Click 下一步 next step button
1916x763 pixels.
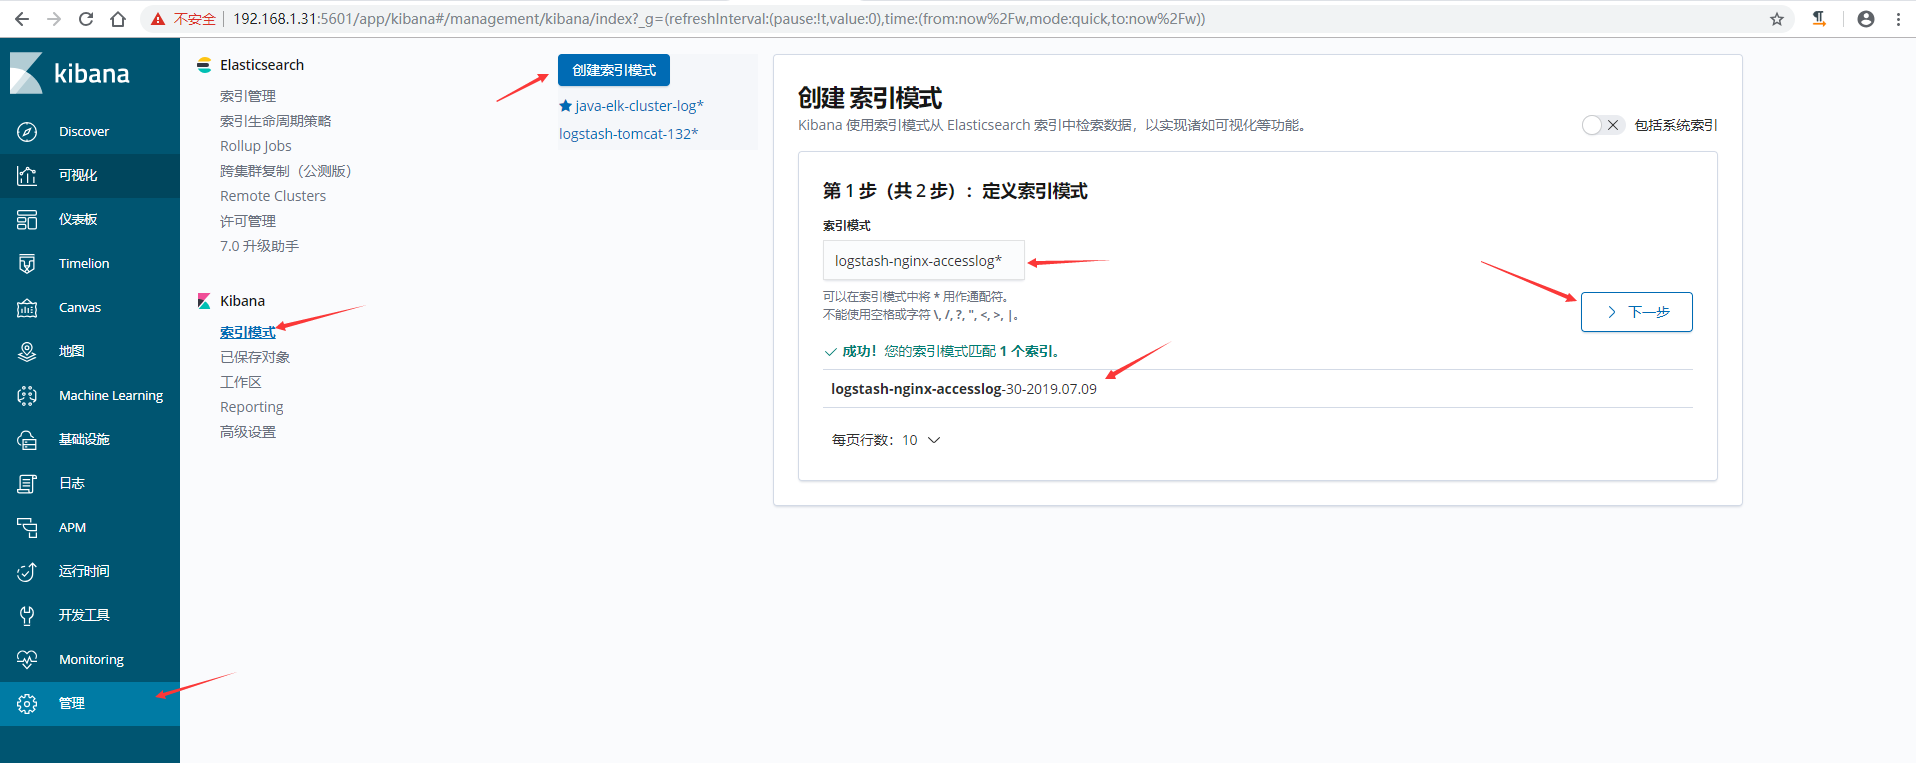[x=1636, y=312]
